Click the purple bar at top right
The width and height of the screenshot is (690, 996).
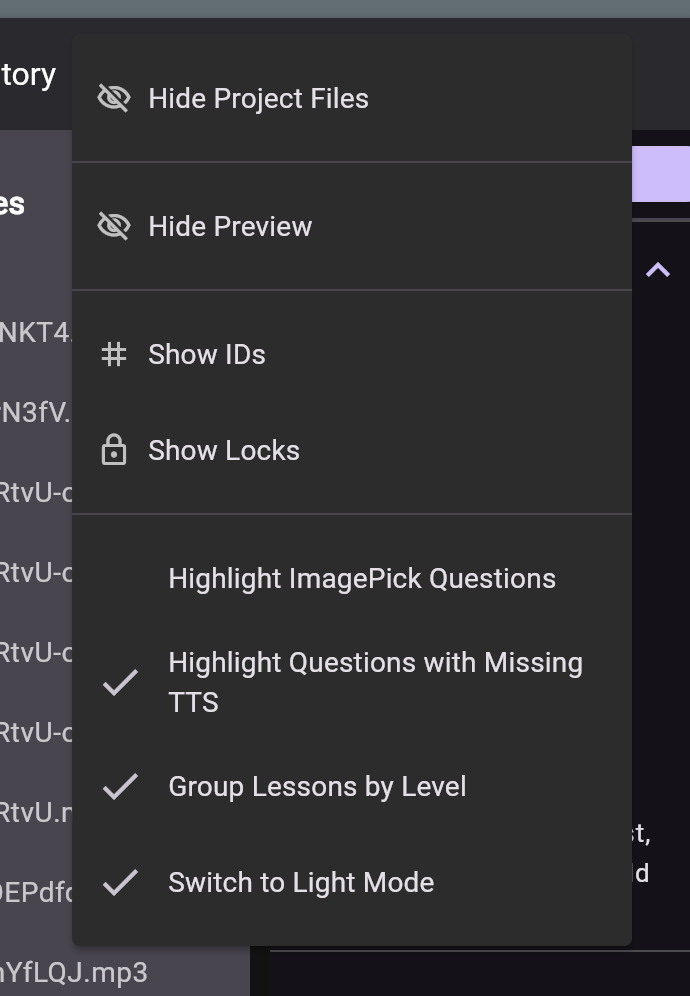coord(661,174)
